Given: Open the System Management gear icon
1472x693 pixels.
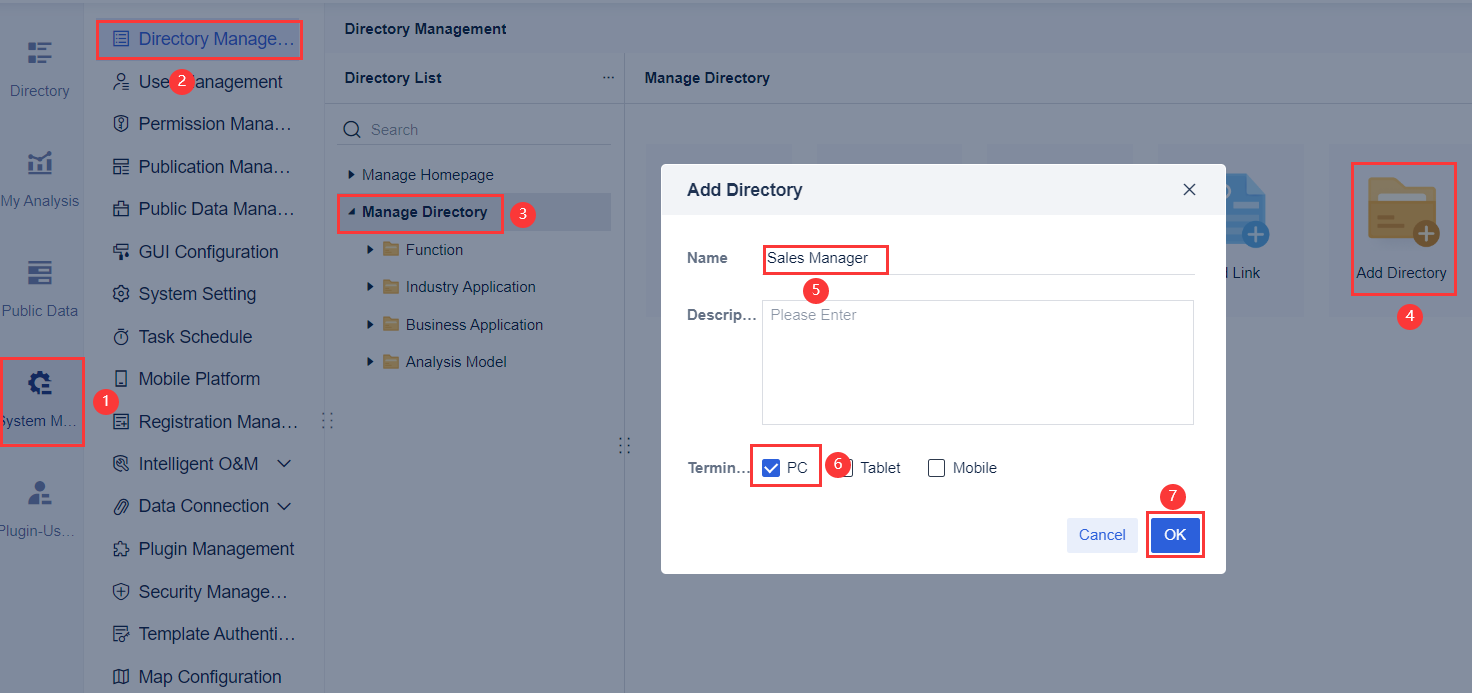Looking at the screenshot, I should (40, 383).
